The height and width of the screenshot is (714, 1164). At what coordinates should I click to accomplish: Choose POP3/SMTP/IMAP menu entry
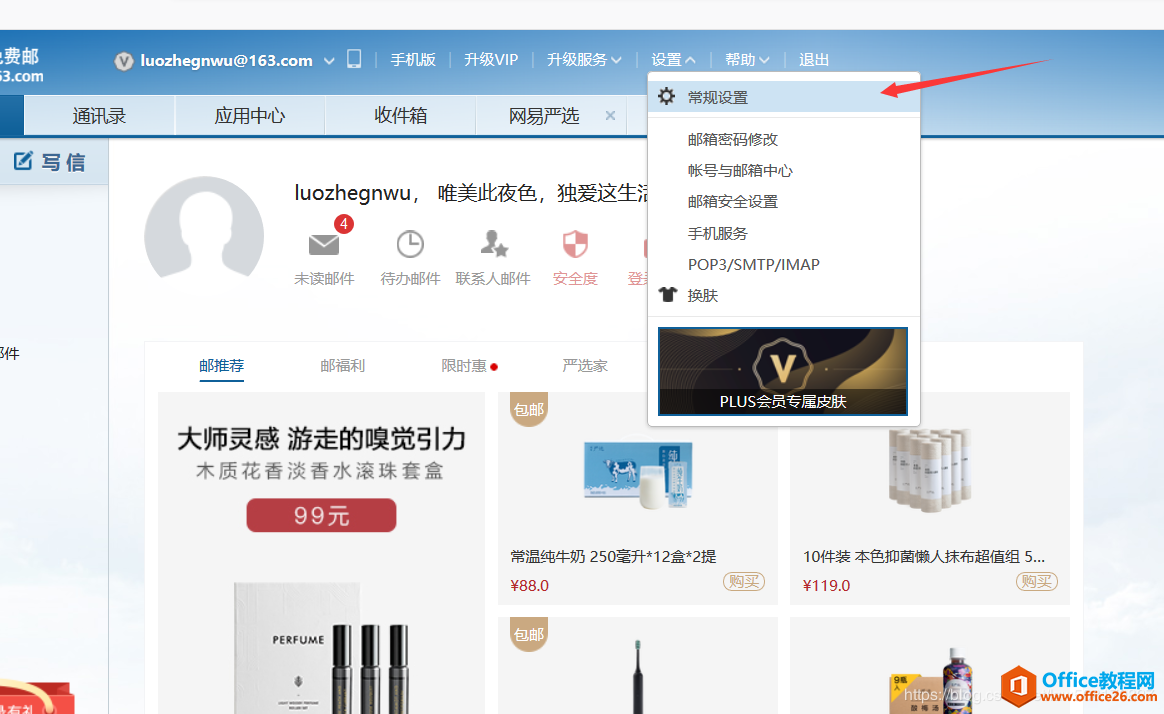tap(753, 265)
